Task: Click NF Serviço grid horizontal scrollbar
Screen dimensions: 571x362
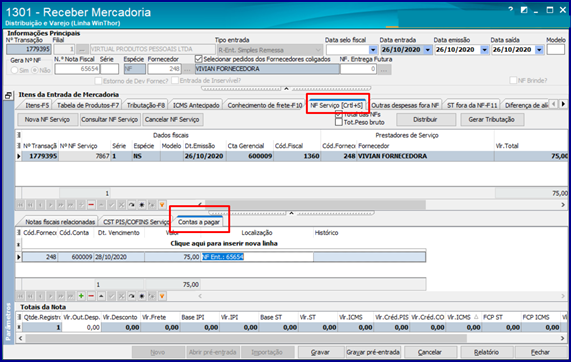Action: (315, 205)
